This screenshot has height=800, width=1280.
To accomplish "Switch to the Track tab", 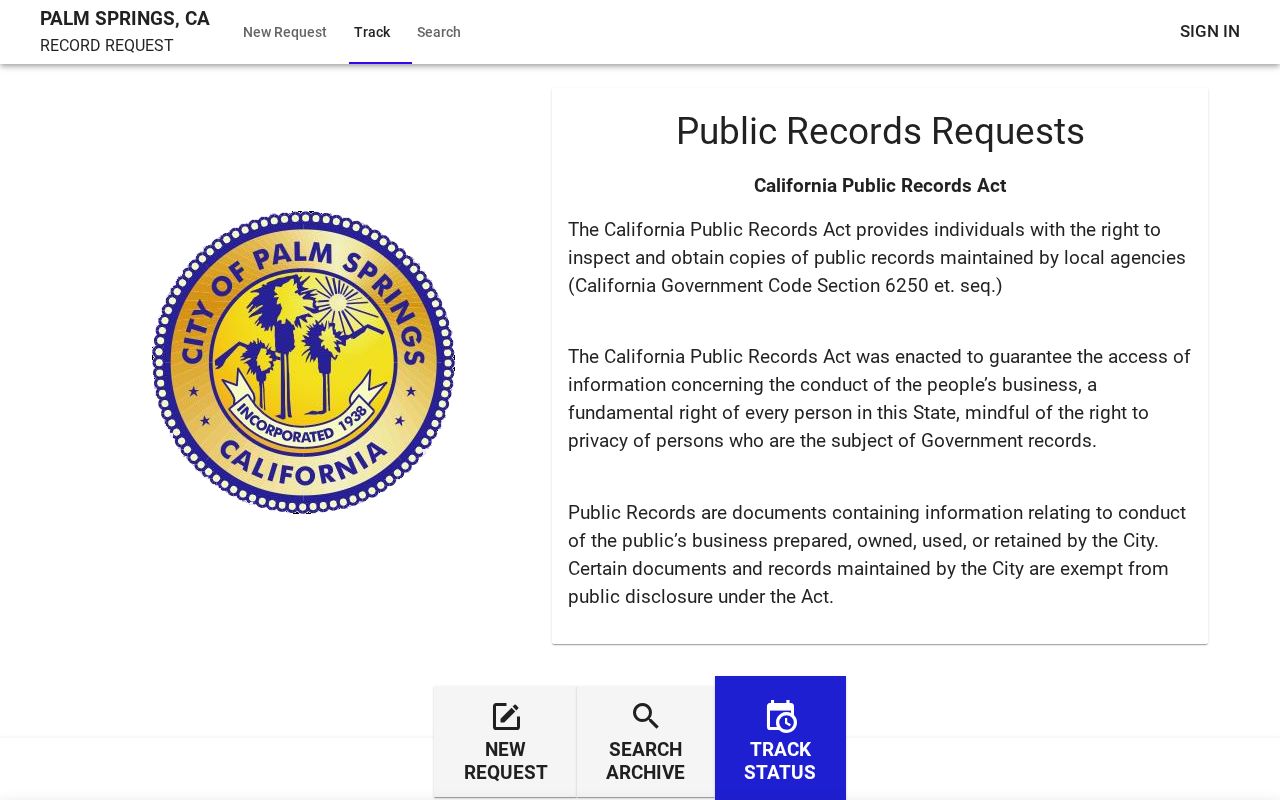I will (372, 32).
